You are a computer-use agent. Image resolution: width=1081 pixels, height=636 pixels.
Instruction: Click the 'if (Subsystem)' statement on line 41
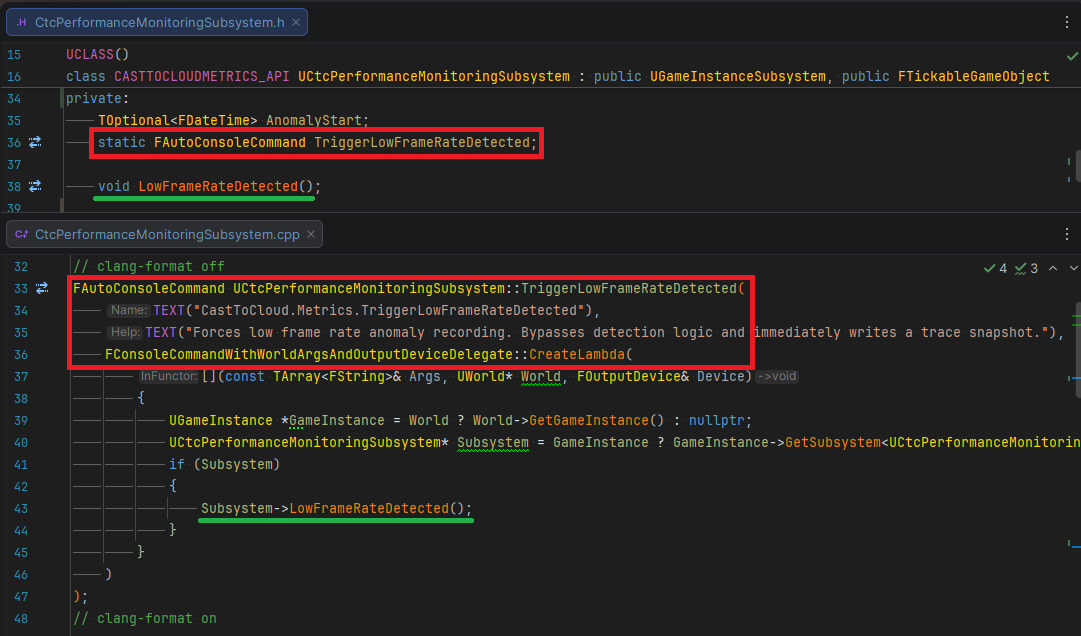pyautogui.click(x=225, y=464)
